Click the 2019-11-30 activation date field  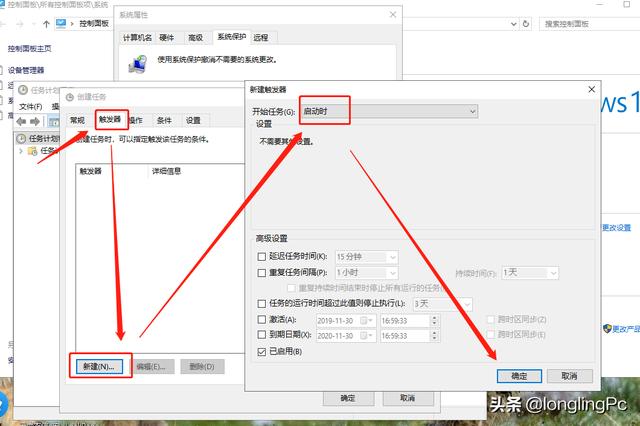tap(346, 321)
